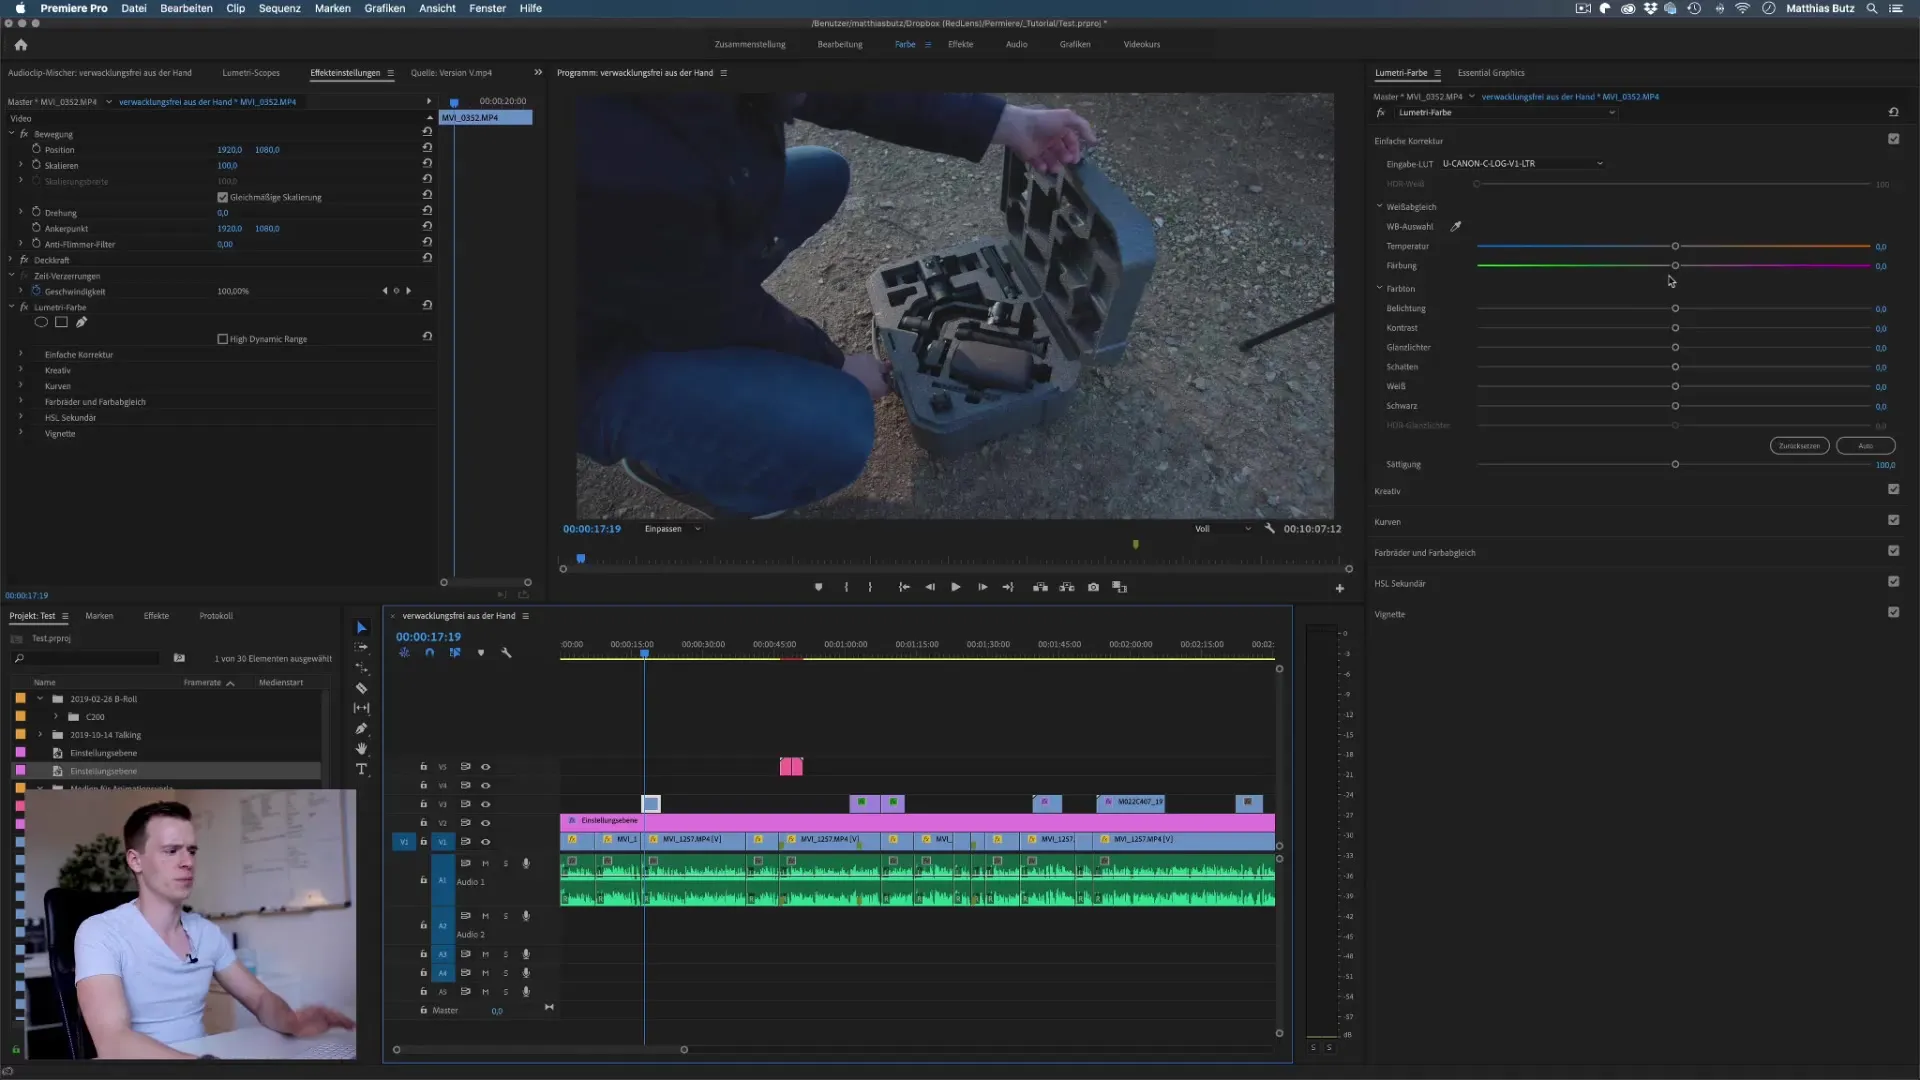Jump to Out point in program monitor
The height and width of the screenshot is (1080, 1920).
coord(1008,587)
